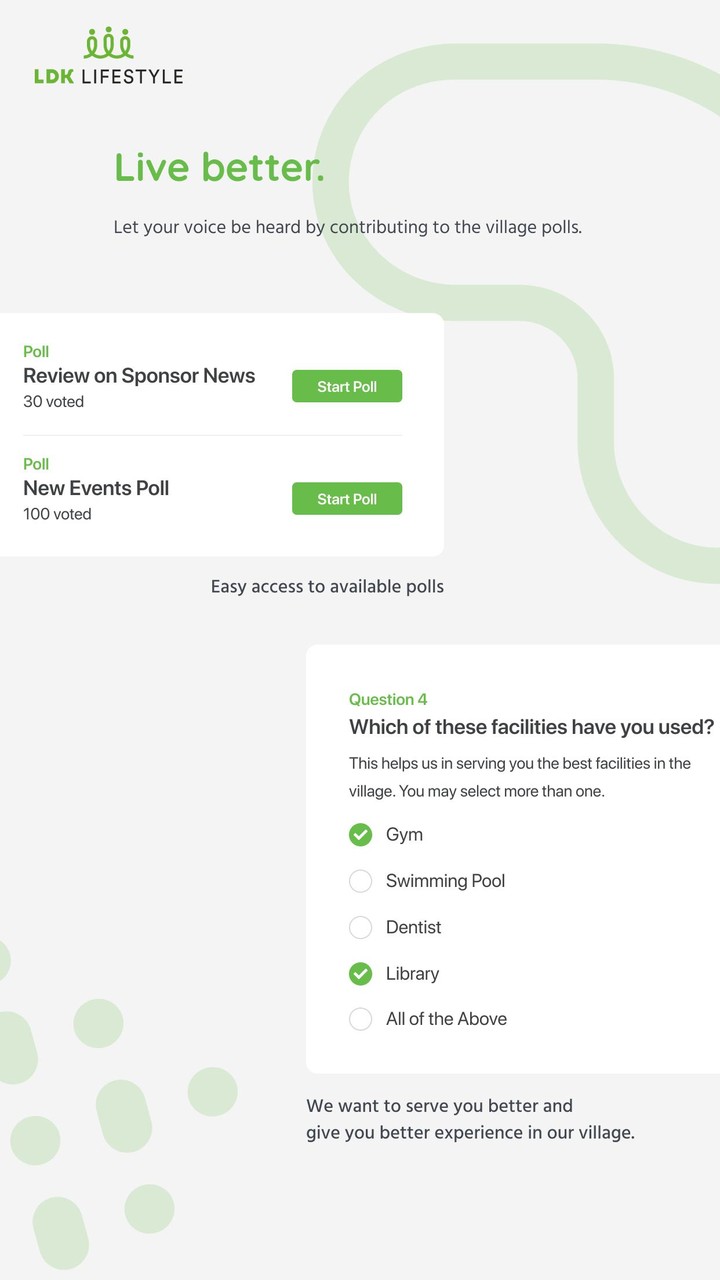The width and height of the screenshot is (720, 1280).
Task: Check the Swimming Pool option
Action: pyautogui.click(x=360, y=881)
